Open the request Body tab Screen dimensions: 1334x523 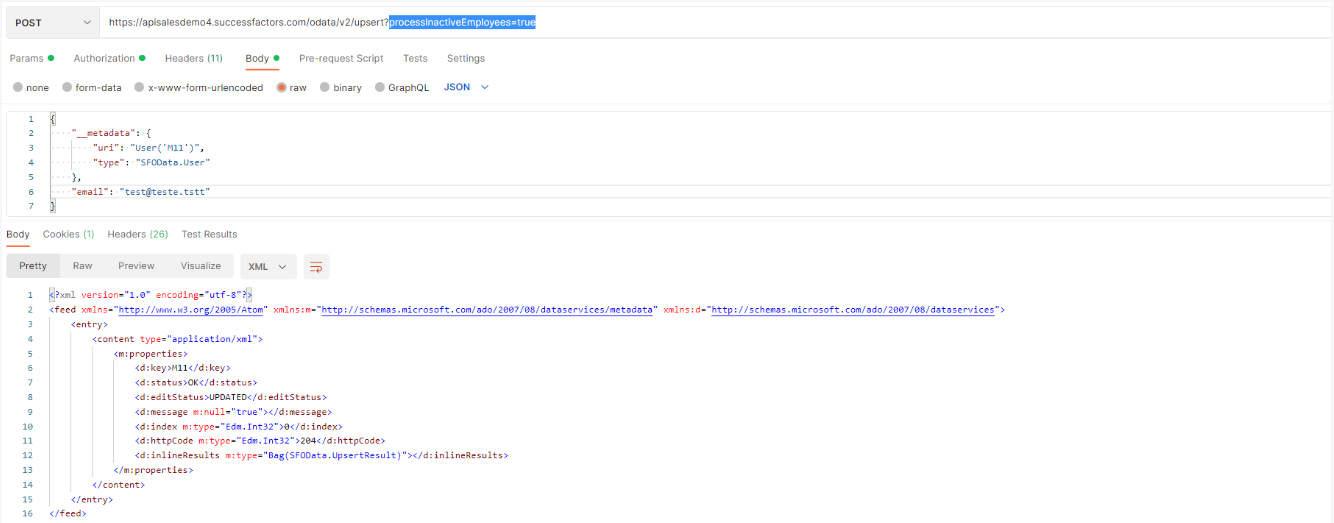(262, 59)
